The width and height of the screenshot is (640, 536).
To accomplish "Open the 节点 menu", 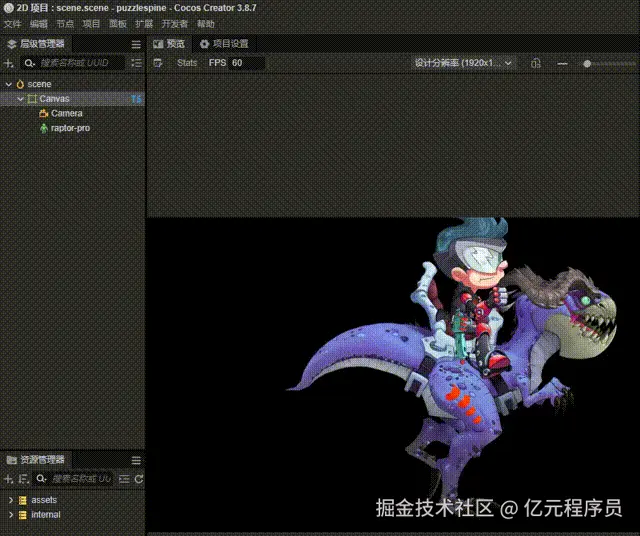I will pos(65,24).
